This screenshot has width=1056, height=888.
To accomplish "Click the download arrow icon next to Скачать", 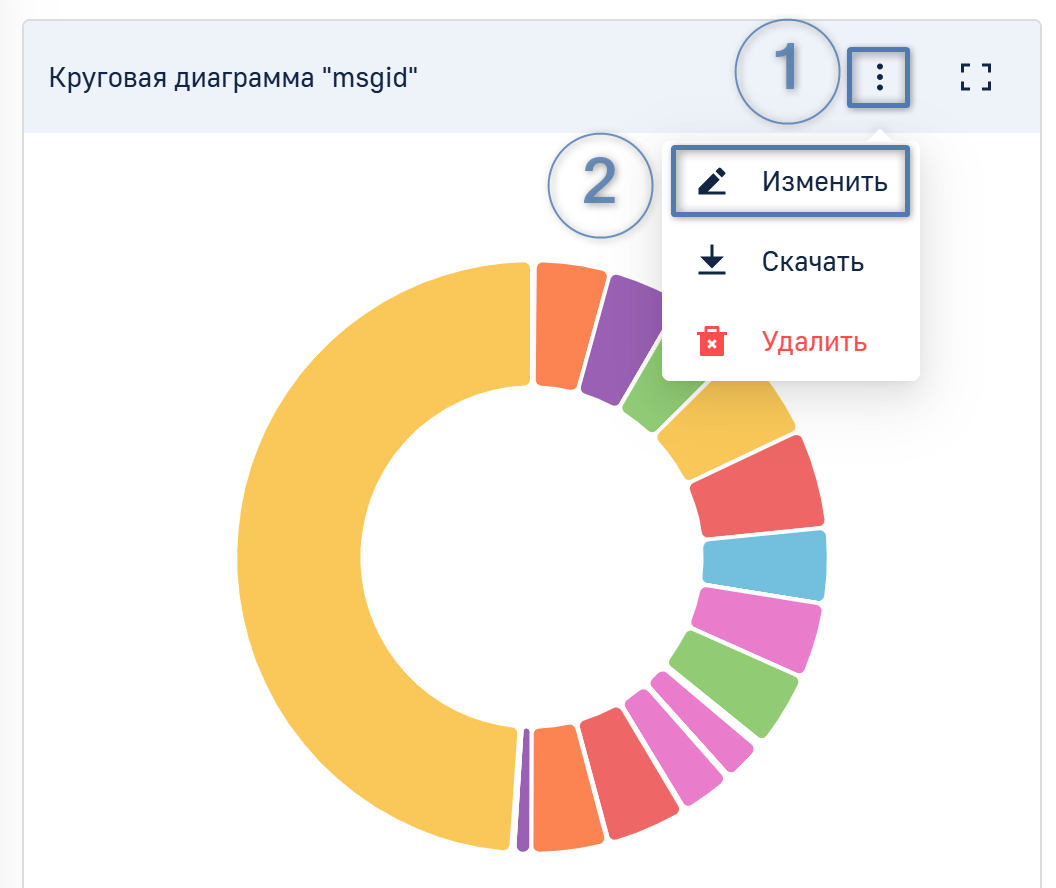I will (x=712, y=262).
